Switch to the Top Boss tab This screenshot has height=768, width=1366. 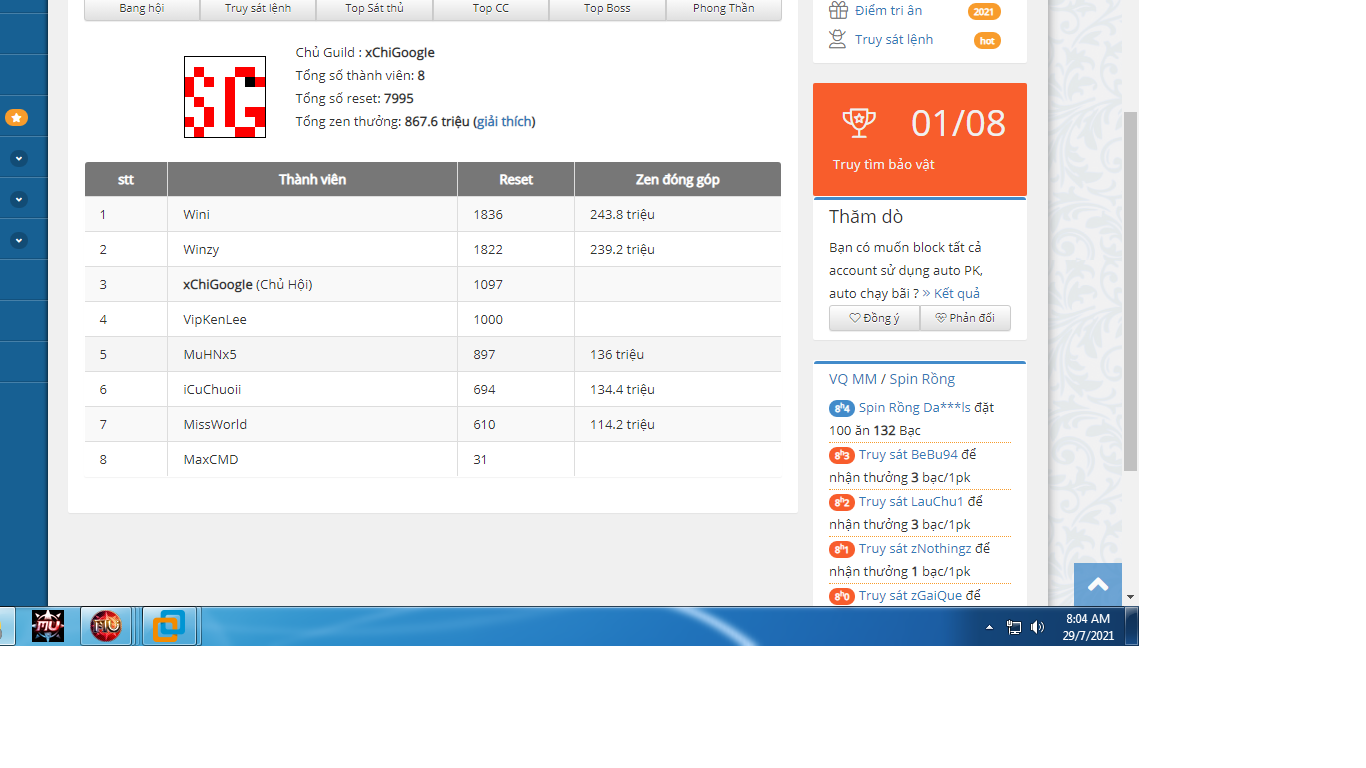(x=607, y=9)
